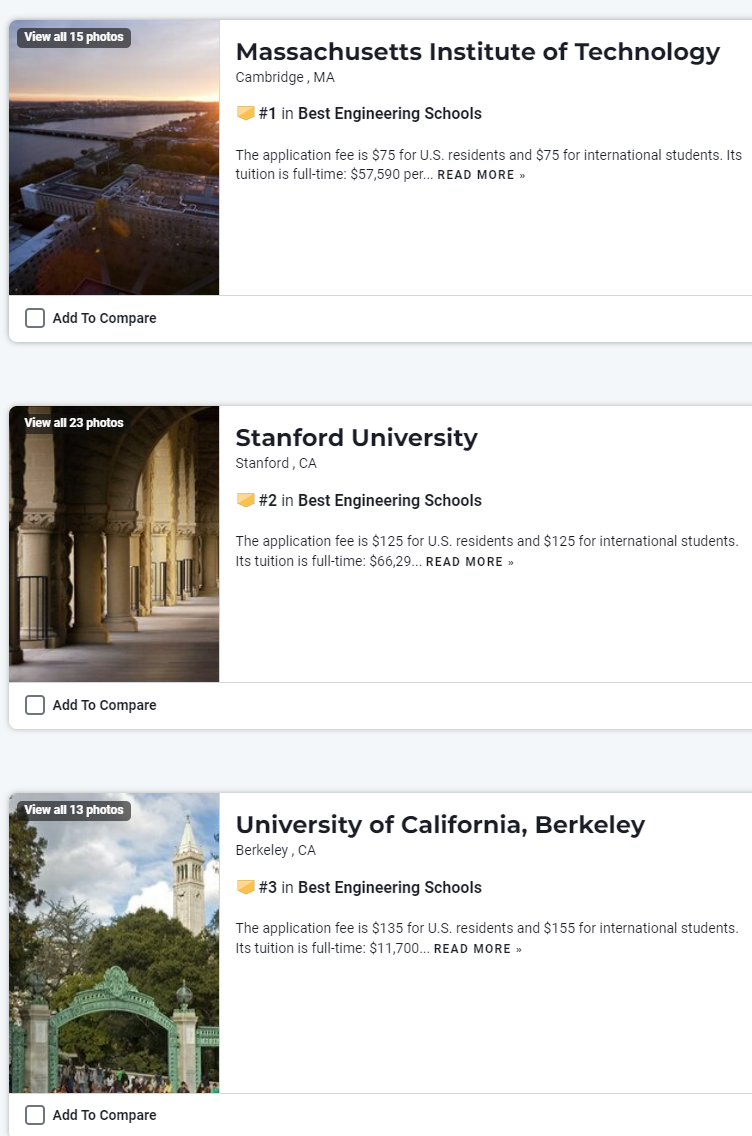Screen dimensions: 752x1136
Task: Enable Add To Compare for UC Berkeley
Action: click(x=35, y=1115)
